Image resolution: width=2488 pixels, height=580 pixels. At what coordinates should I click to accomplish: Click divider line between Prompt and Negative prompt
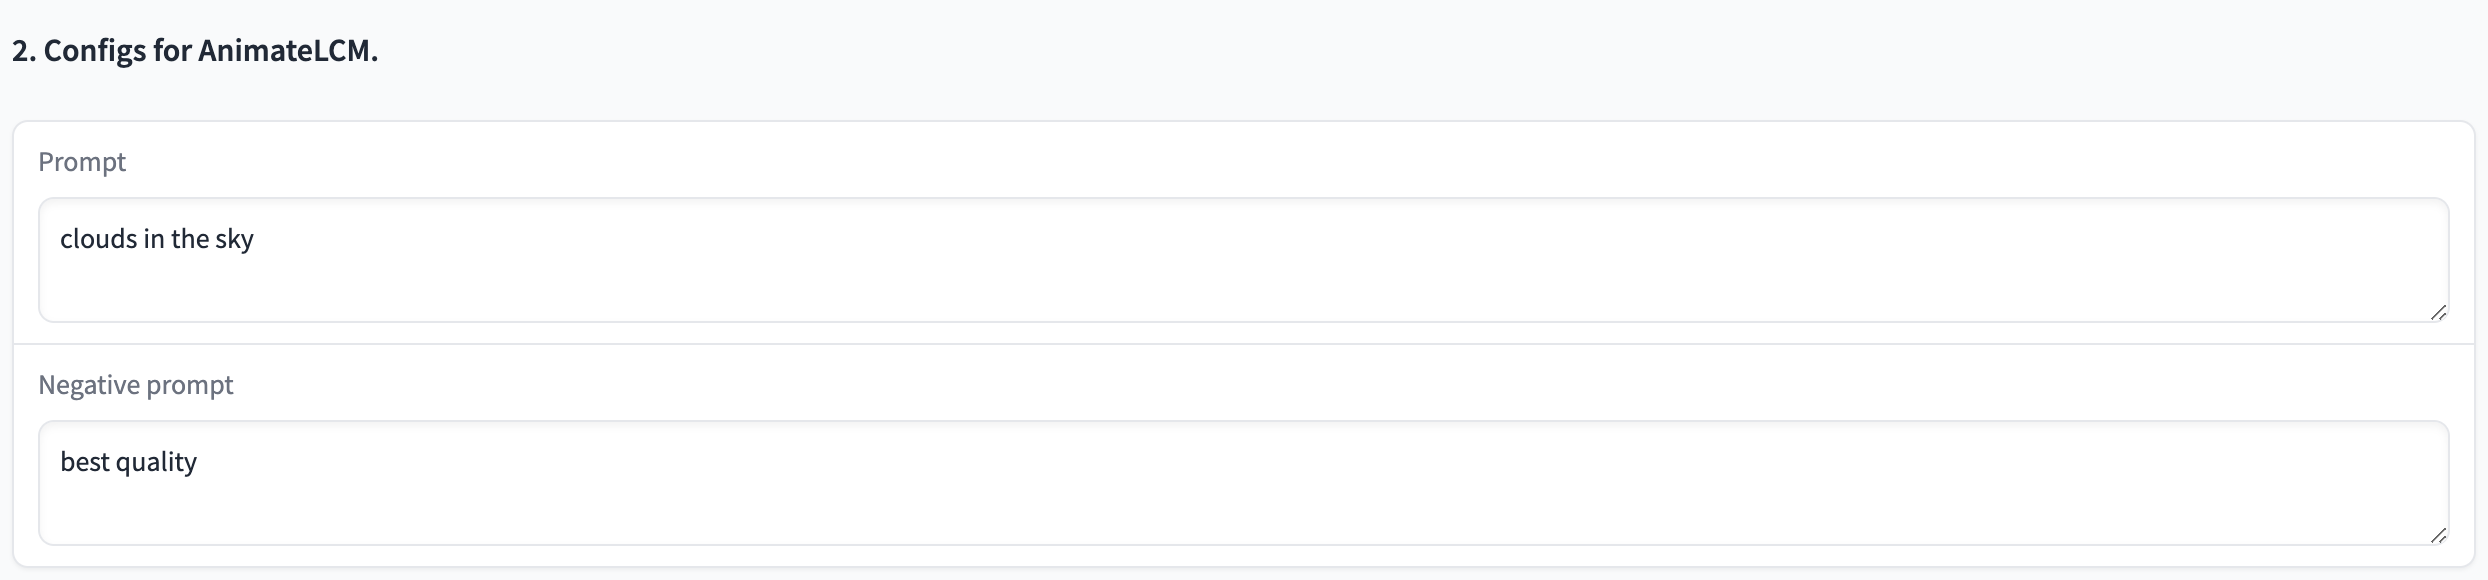coord(1242,344)
